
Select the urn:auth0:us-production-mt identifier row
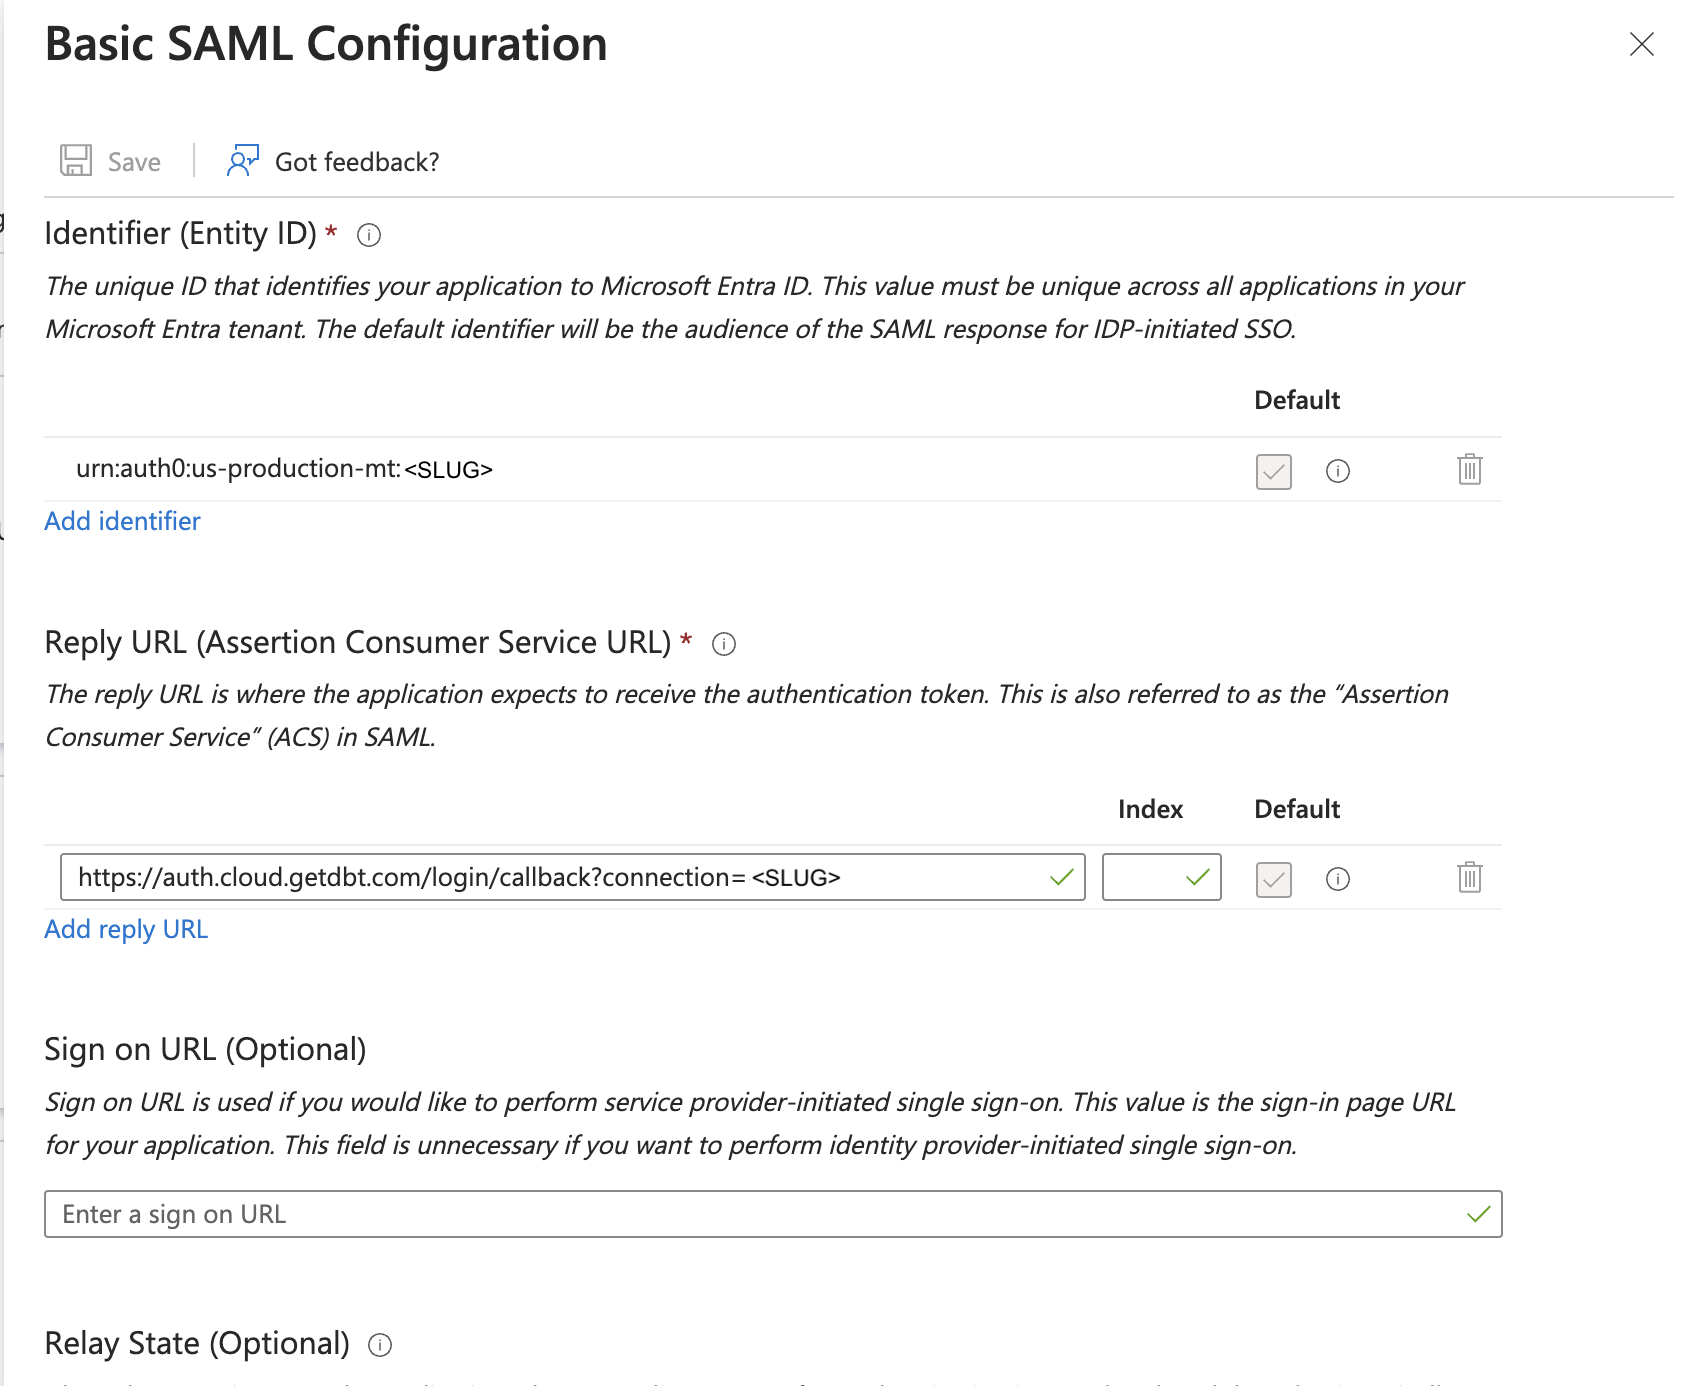[x=286, y=469]
